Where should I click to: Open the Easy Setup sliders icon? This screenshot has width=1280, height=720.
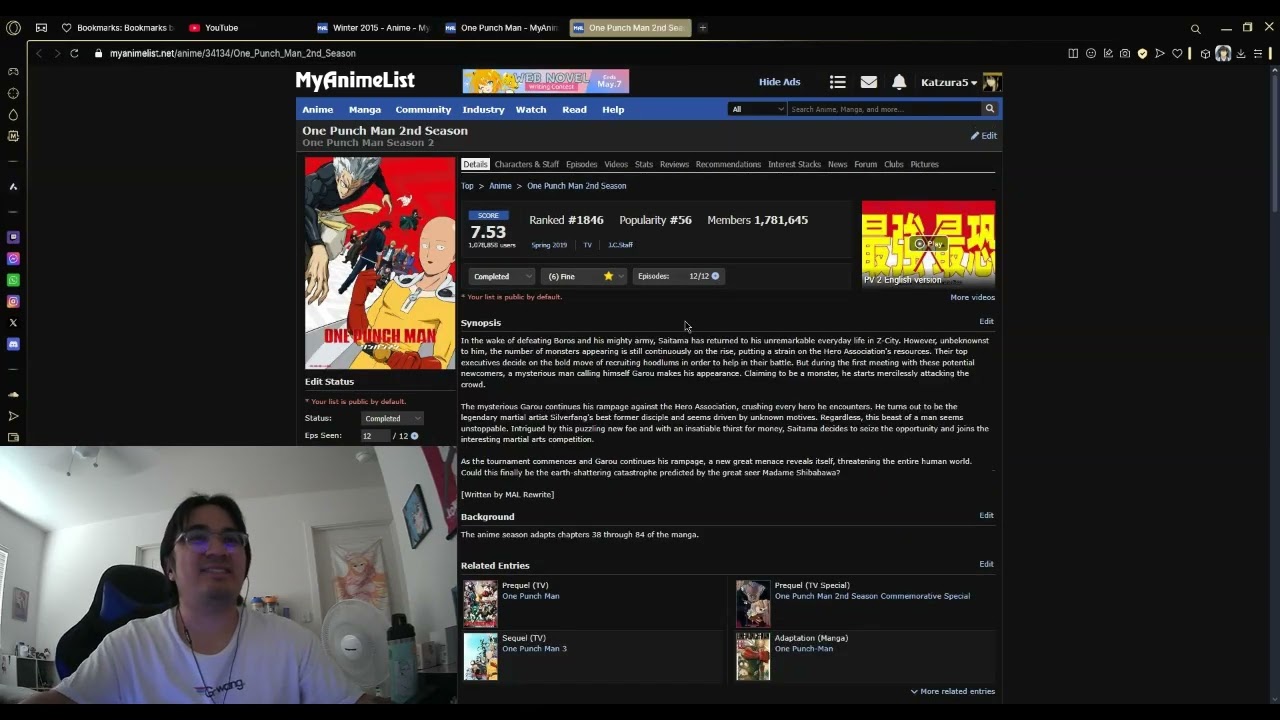(x=1258, y=53)
